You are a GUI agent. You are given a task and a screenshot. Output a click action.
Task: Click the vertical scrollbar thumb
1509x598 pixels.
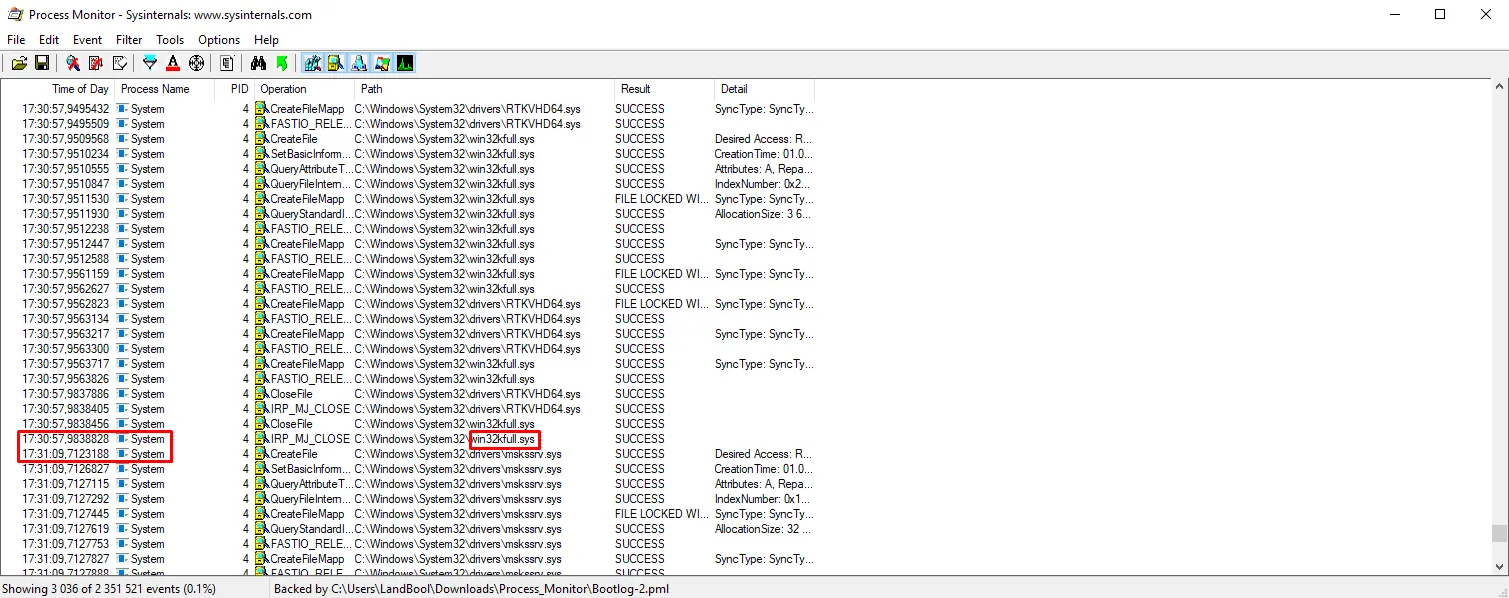(1499, 533)
